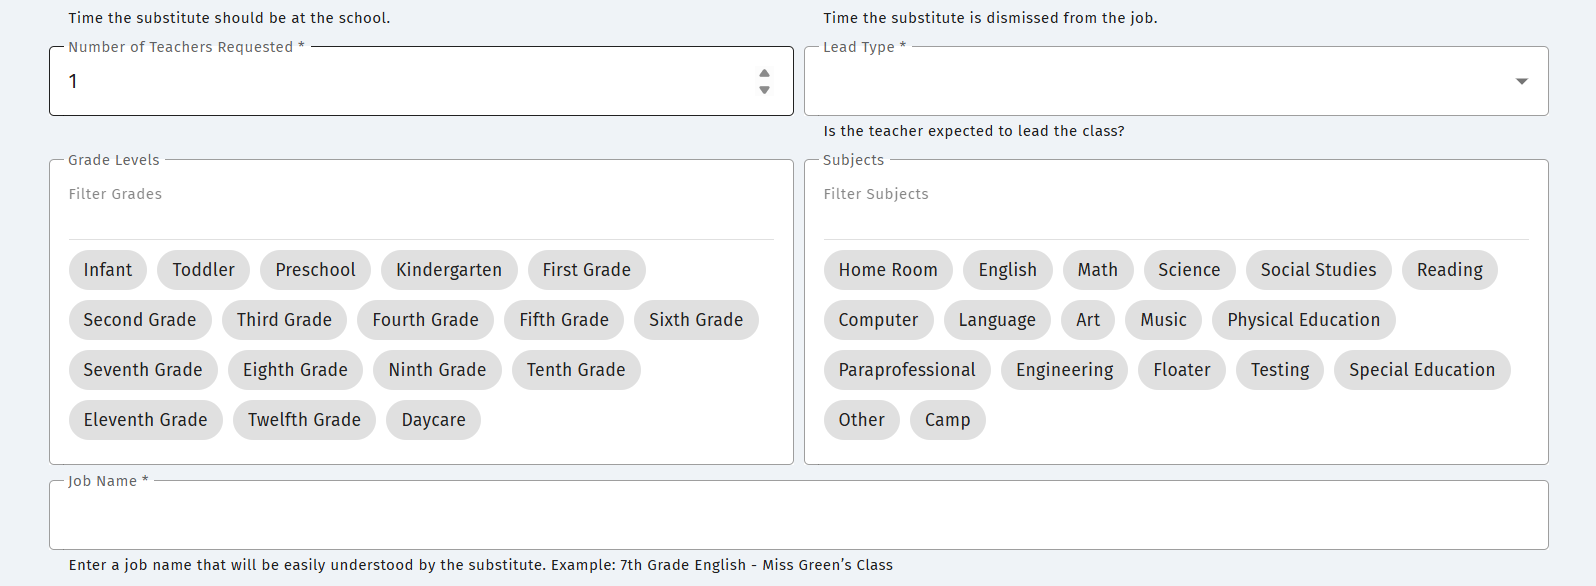Toggle the Sixth Grade chip
Screen dimensions: 1596x586
696,320
